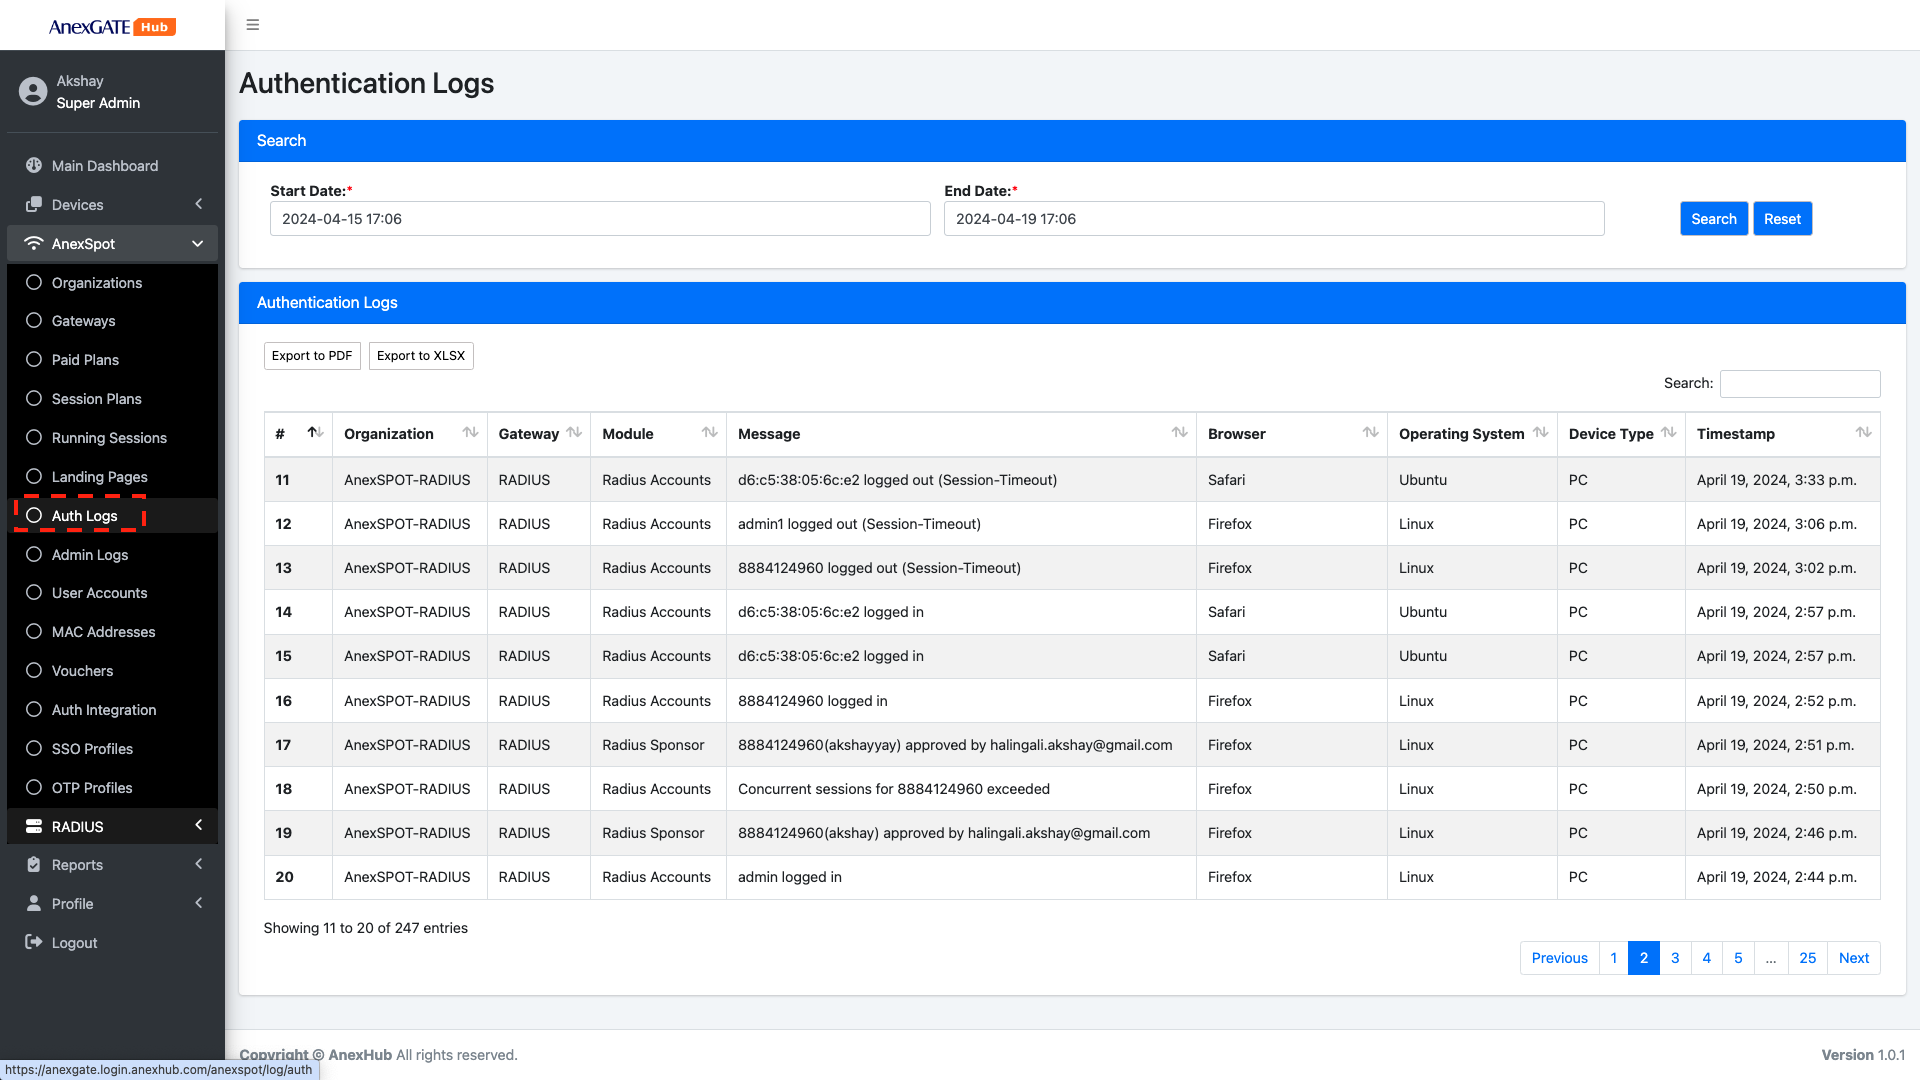Select the Organizations circle item

click(34, 283)
